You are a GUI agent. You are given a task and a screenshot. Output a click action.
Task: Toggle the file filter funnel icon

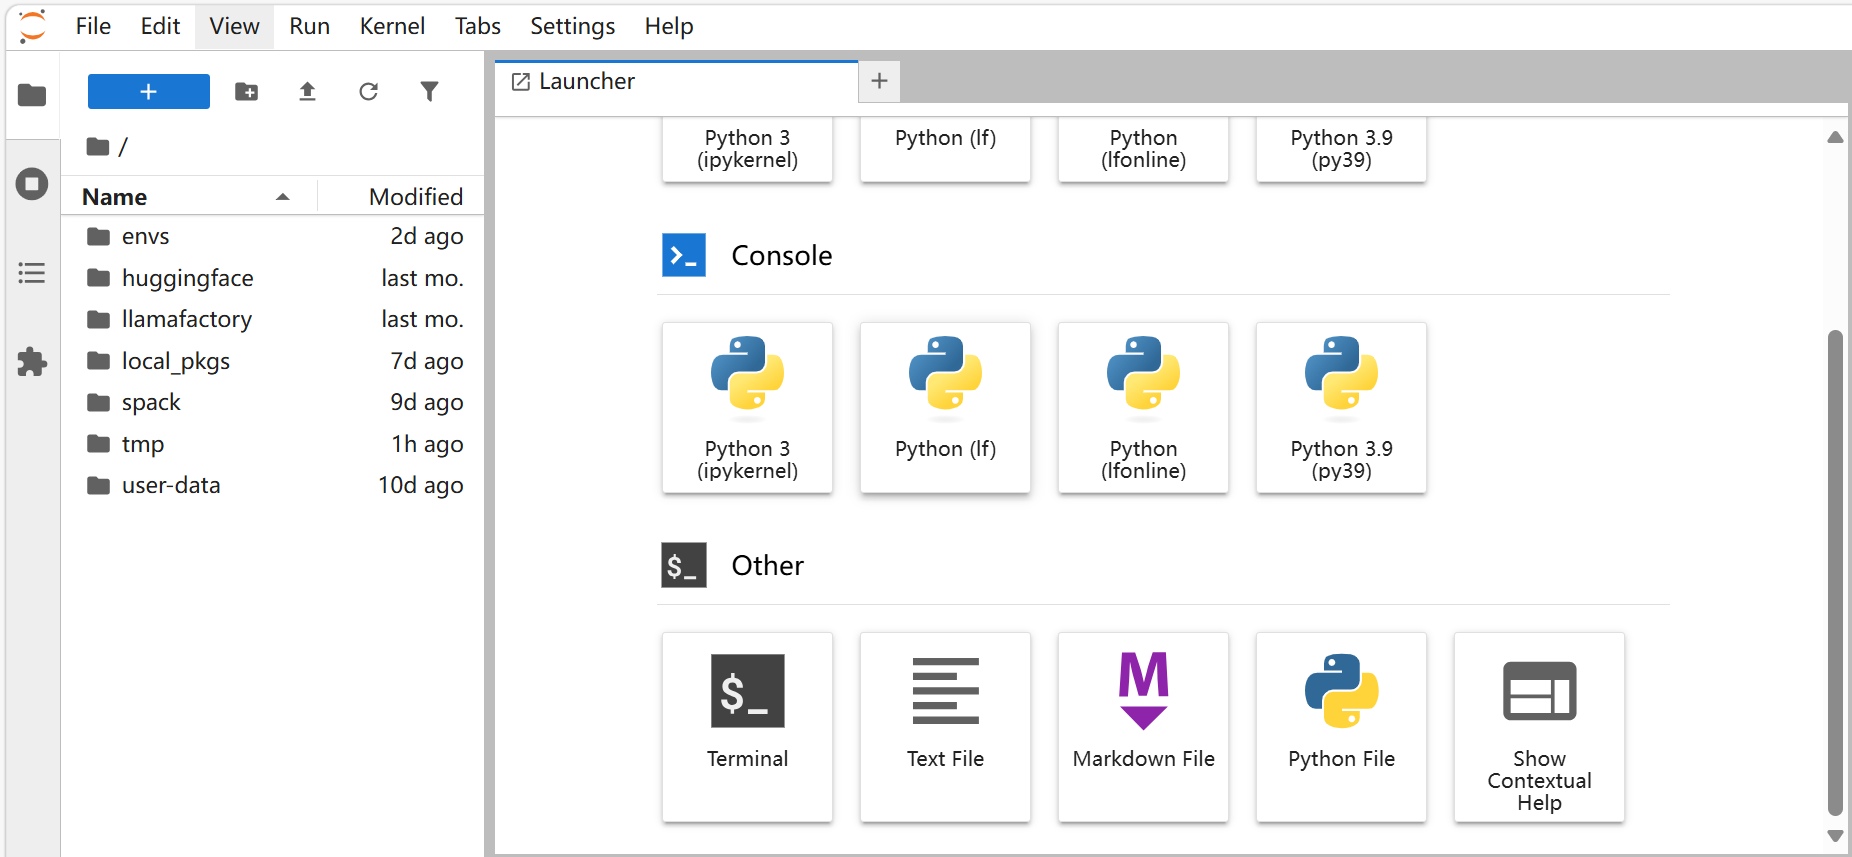tap(429, 92)
